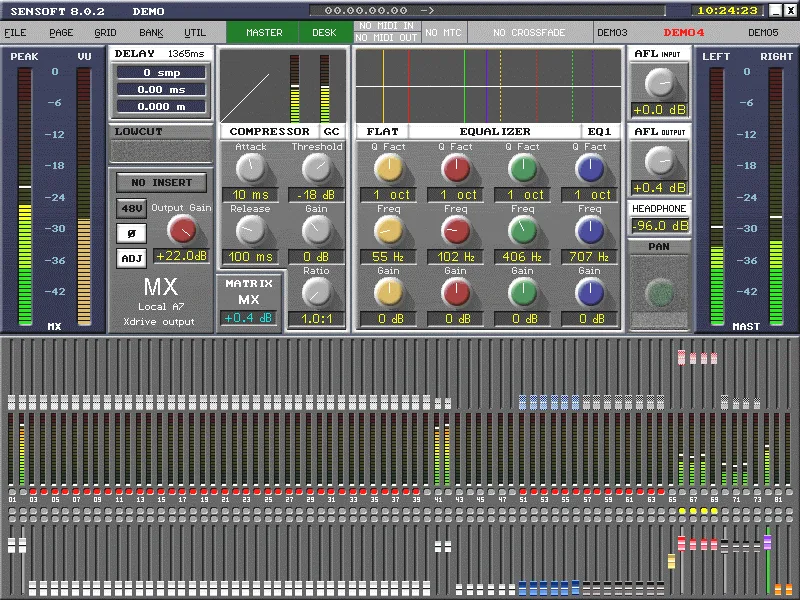Click the green Q Fact knob
This screenshot has height=600, width=800.
tap(523, 168)
